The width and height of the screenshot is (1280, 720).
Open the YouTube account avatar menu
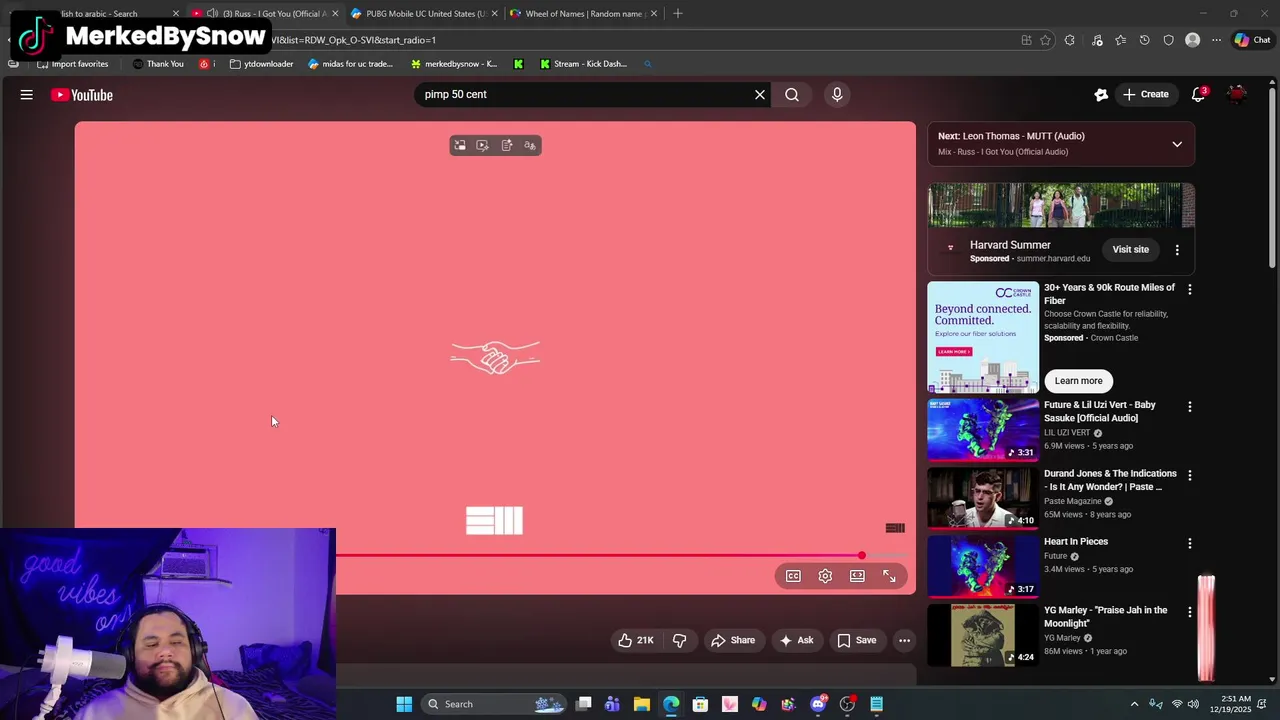(x=1238, y=95)
